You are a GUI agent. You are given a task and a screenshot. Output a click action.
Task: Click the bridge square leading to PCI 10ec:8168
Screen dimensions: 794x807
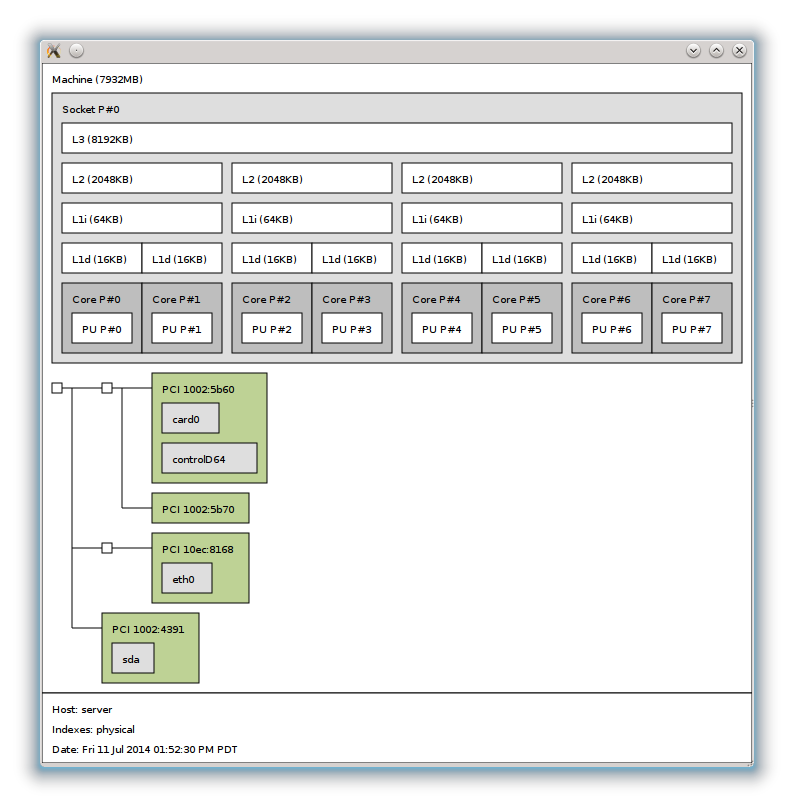click(x=107, y=548)
